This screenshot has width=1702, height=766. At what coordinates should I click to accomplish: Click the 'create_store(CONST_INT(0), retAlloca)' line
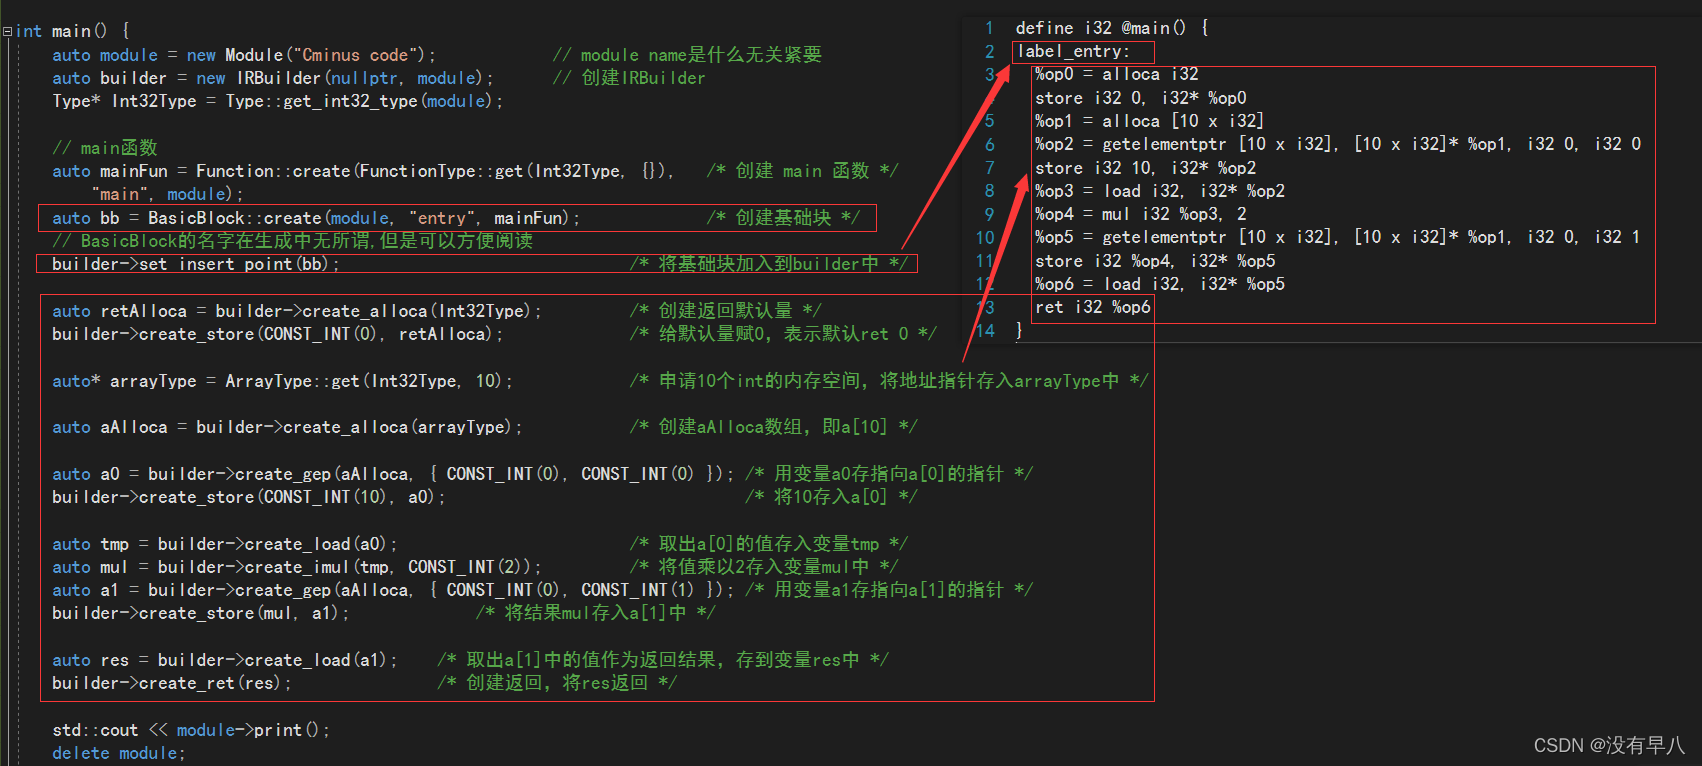coord(278,334)
